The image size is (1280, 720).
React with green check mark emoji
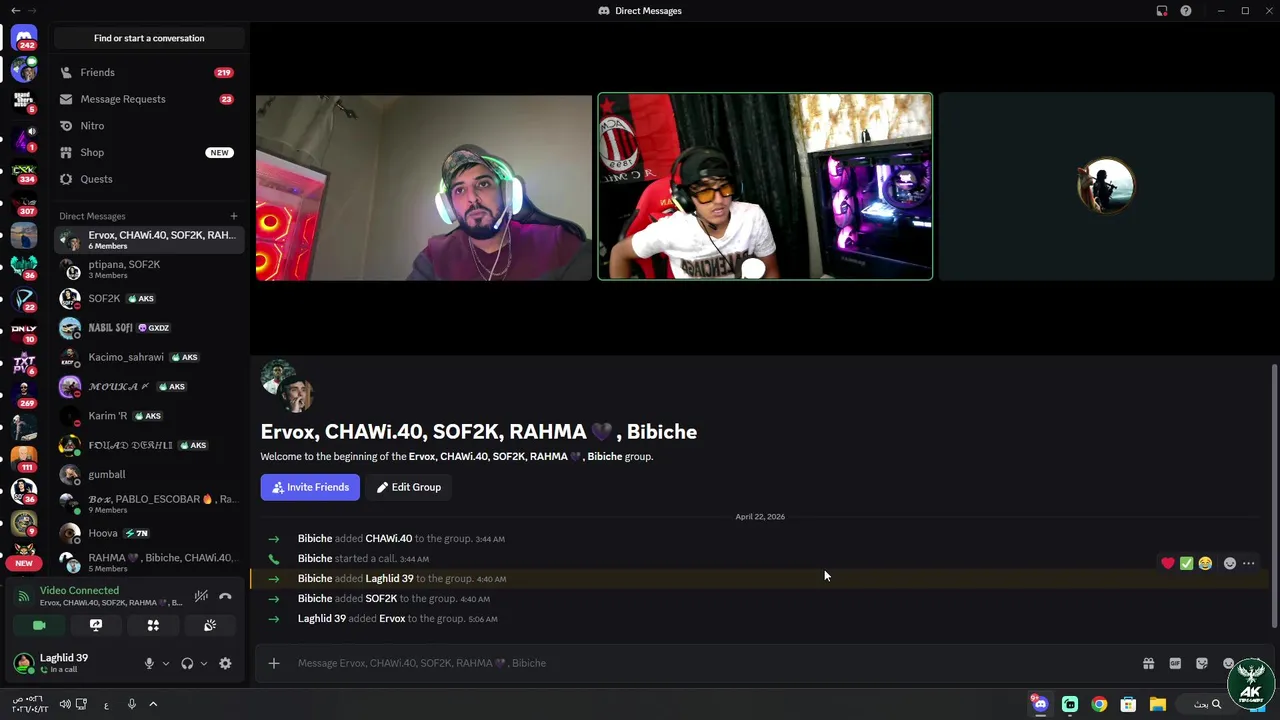click(1186, 563)
